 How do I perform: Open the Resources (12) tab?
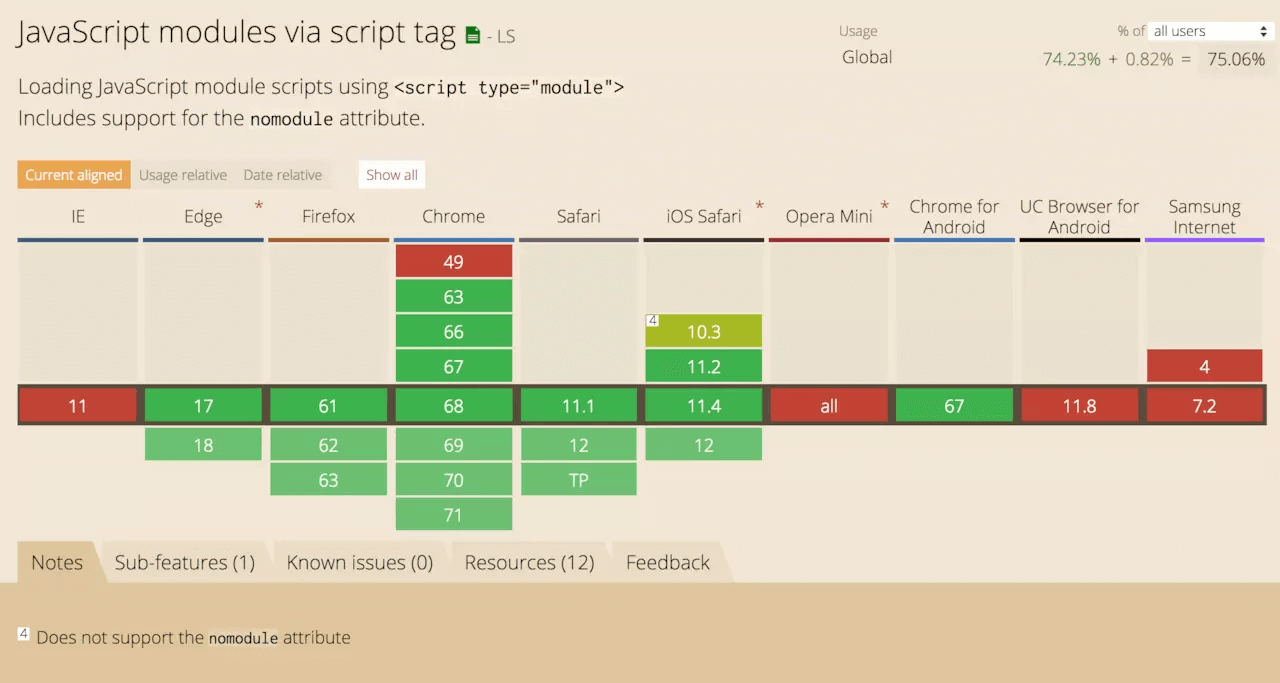tap(529, 562)
